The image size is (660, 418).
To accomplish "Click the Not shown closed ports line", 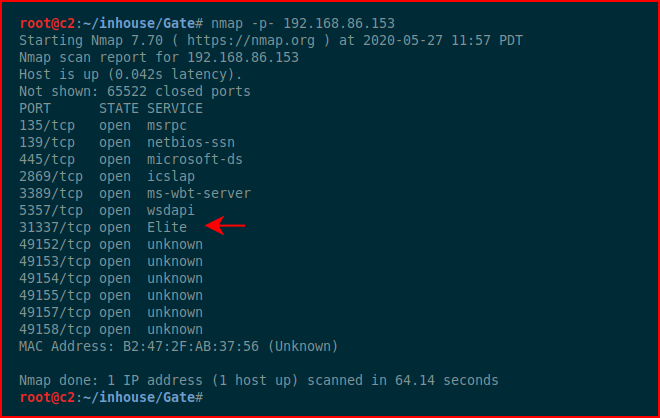I will click(135, 91).
